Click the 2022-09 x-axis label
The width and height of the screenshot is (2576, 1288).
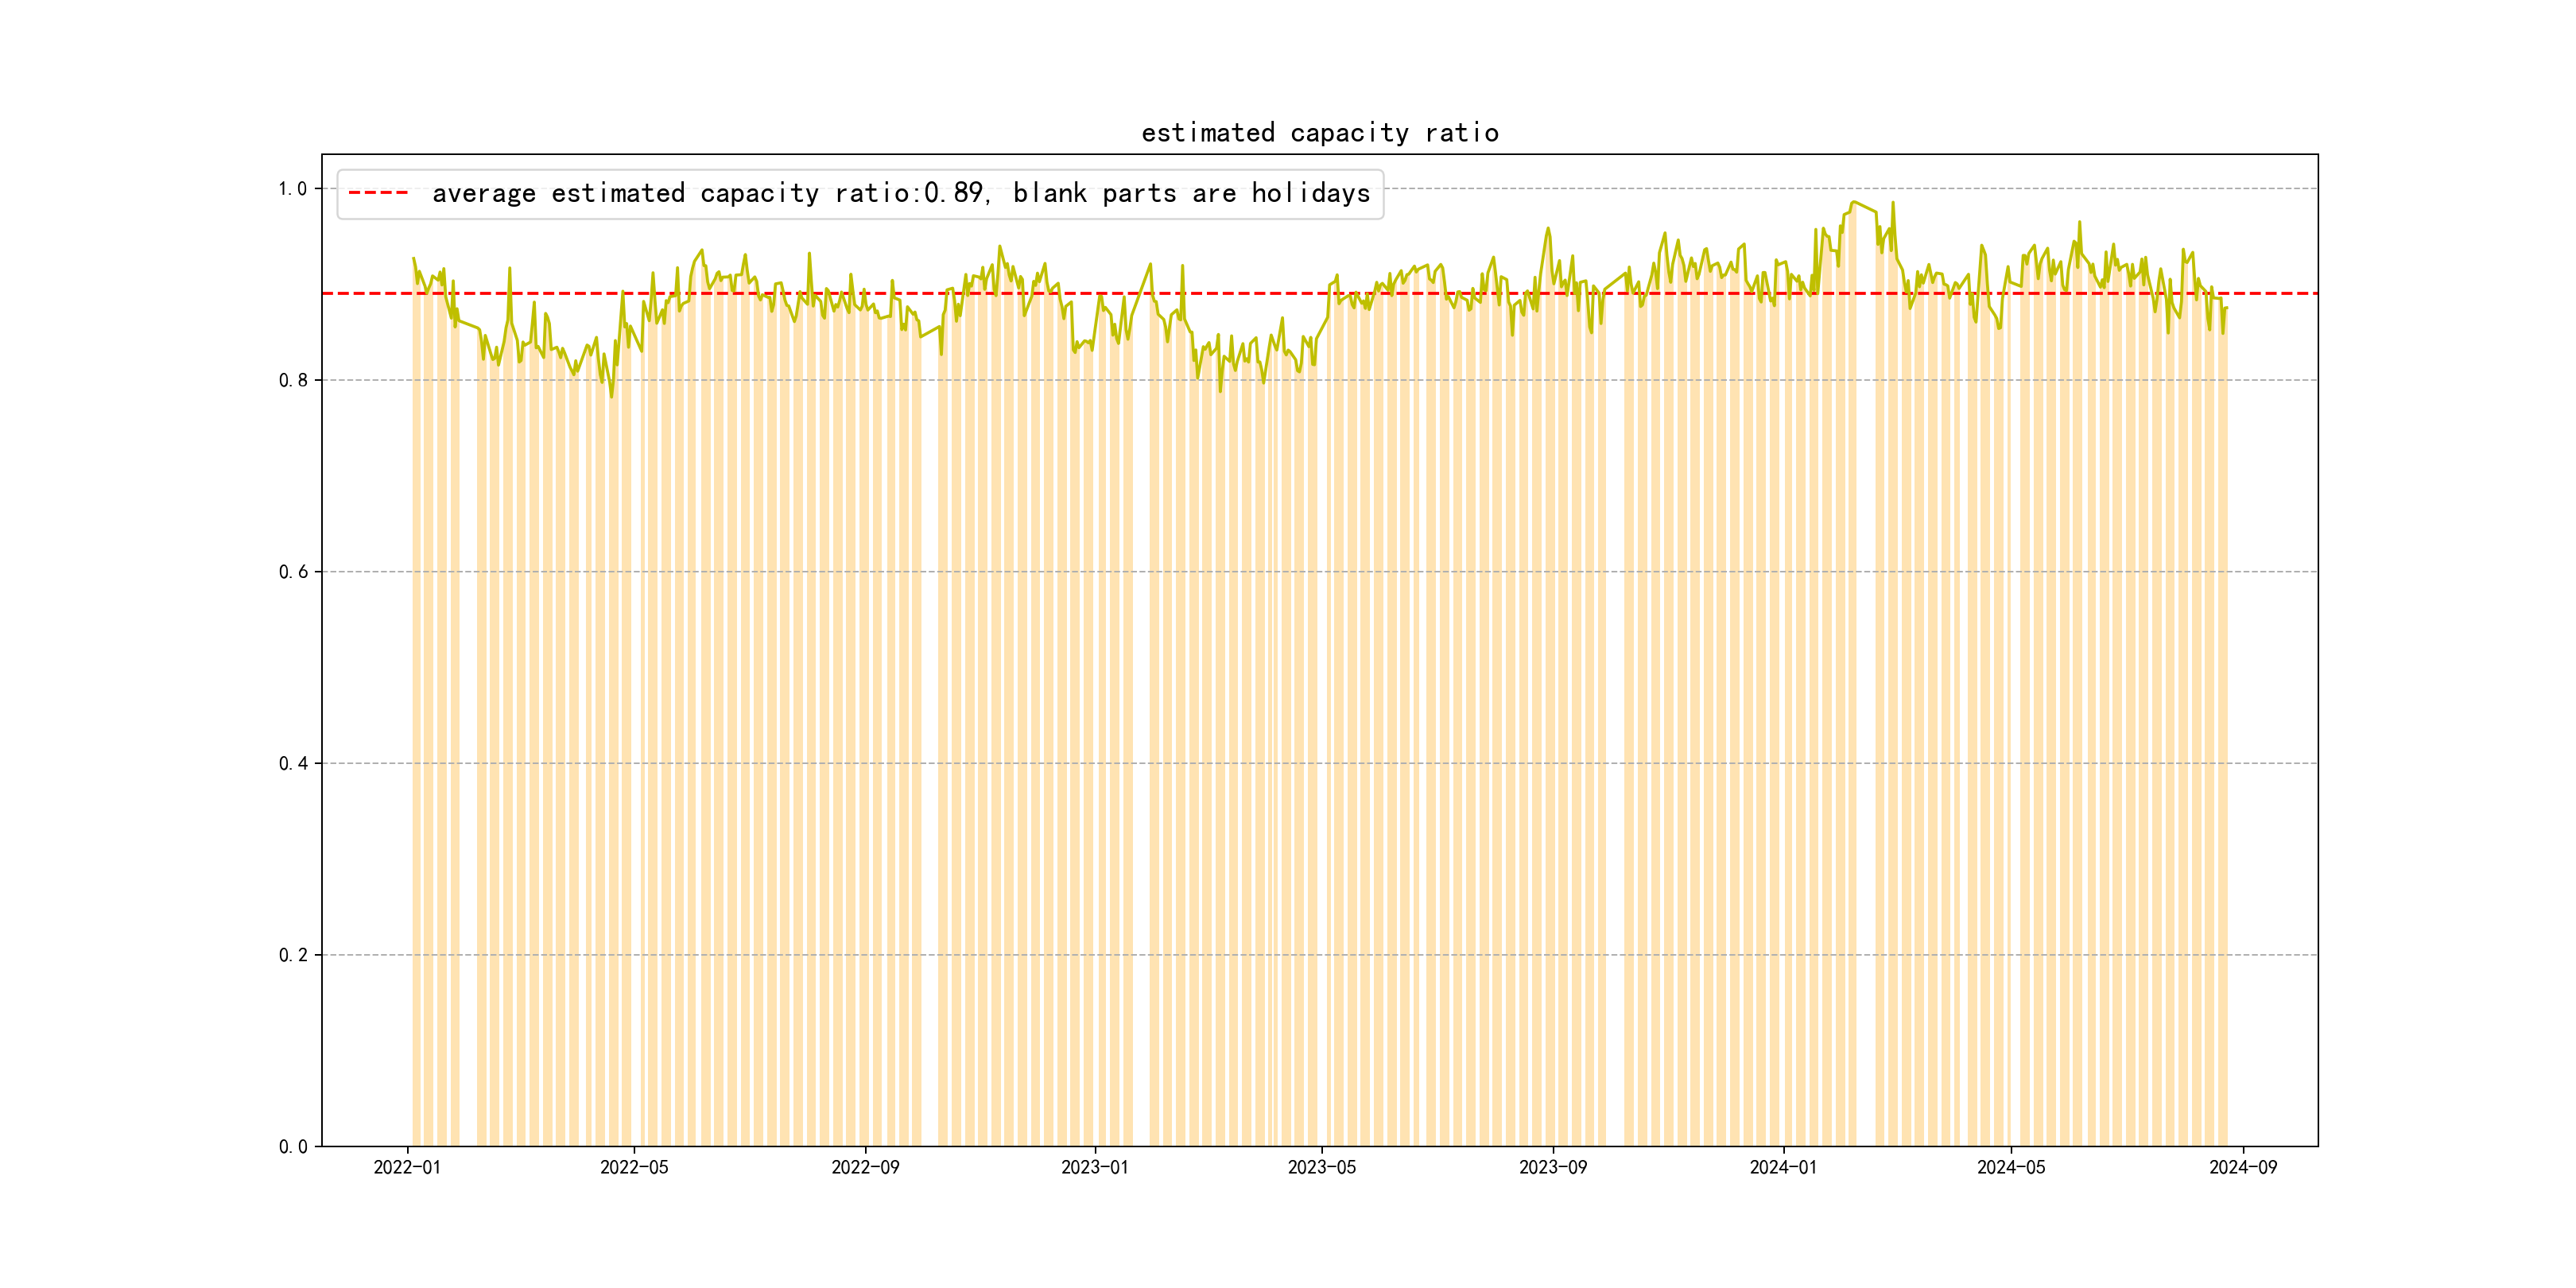point(865,1168)
